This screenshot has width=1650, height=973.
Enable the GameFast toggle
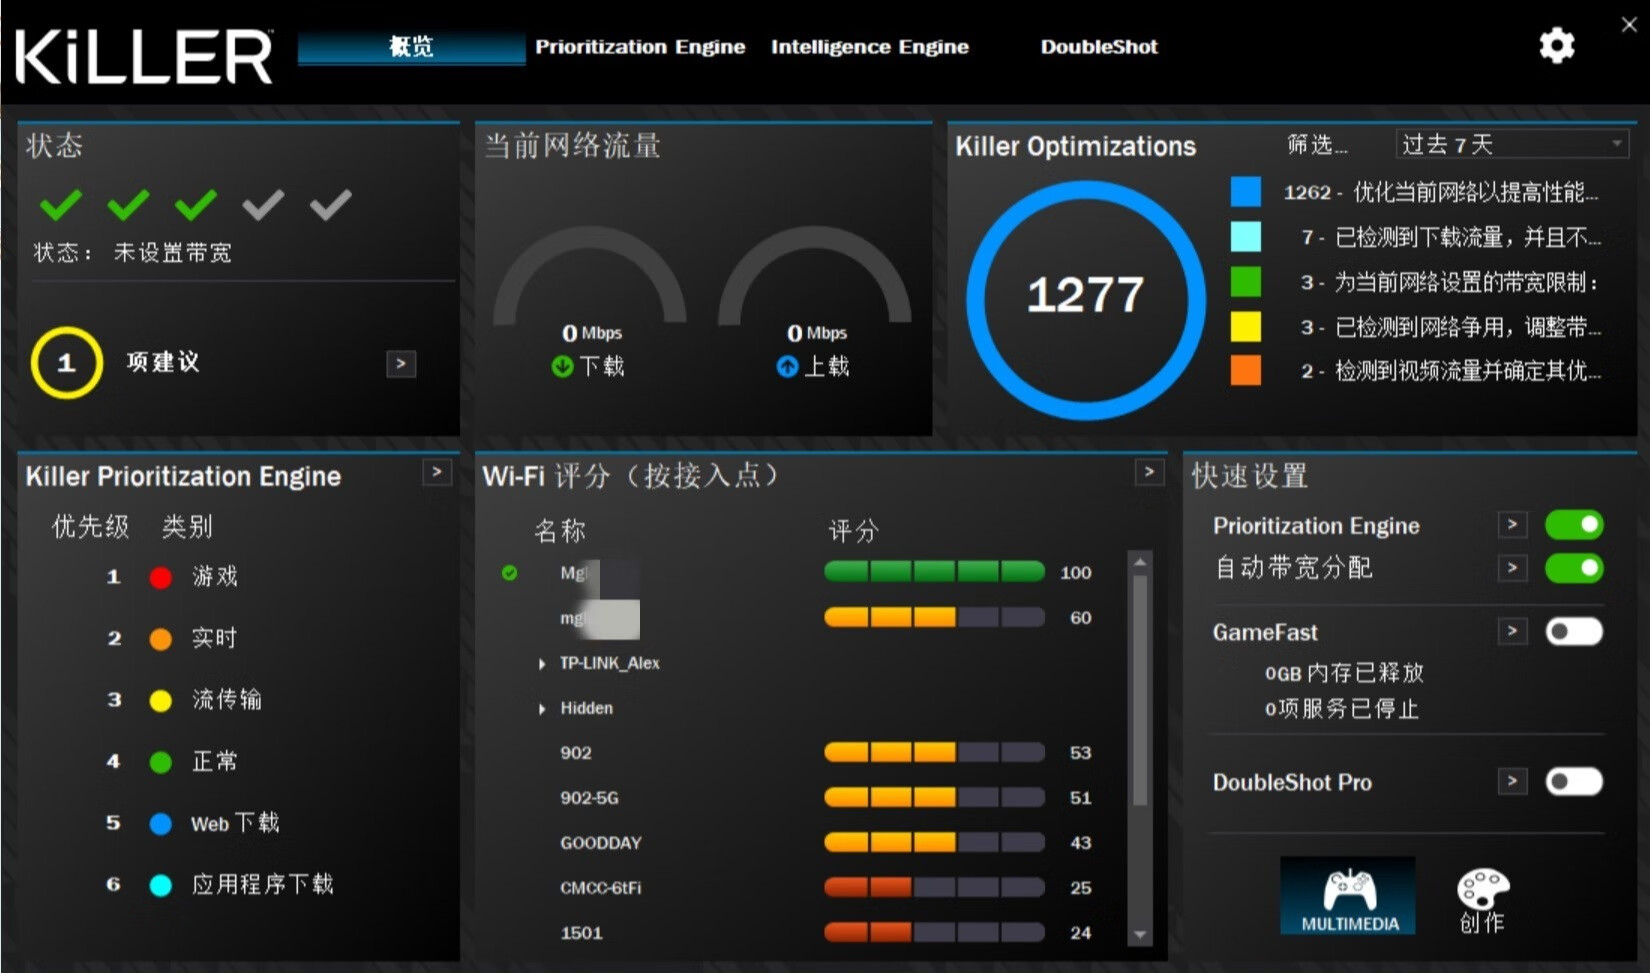point(1574,631)
